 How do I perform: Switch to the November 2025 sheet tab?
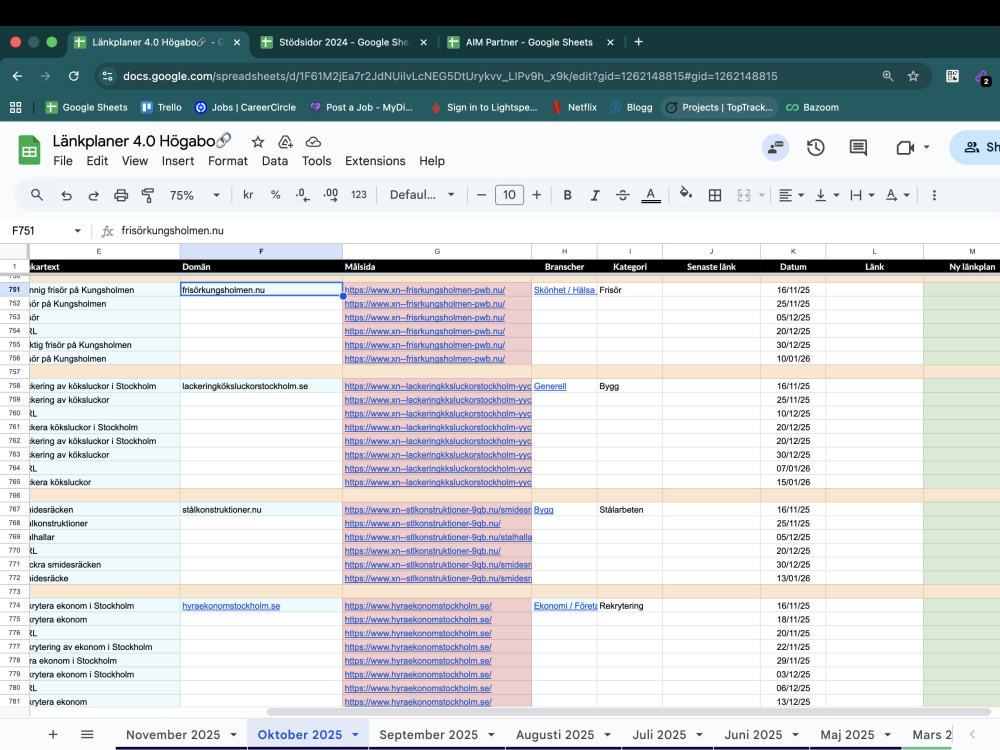(173, 735)
